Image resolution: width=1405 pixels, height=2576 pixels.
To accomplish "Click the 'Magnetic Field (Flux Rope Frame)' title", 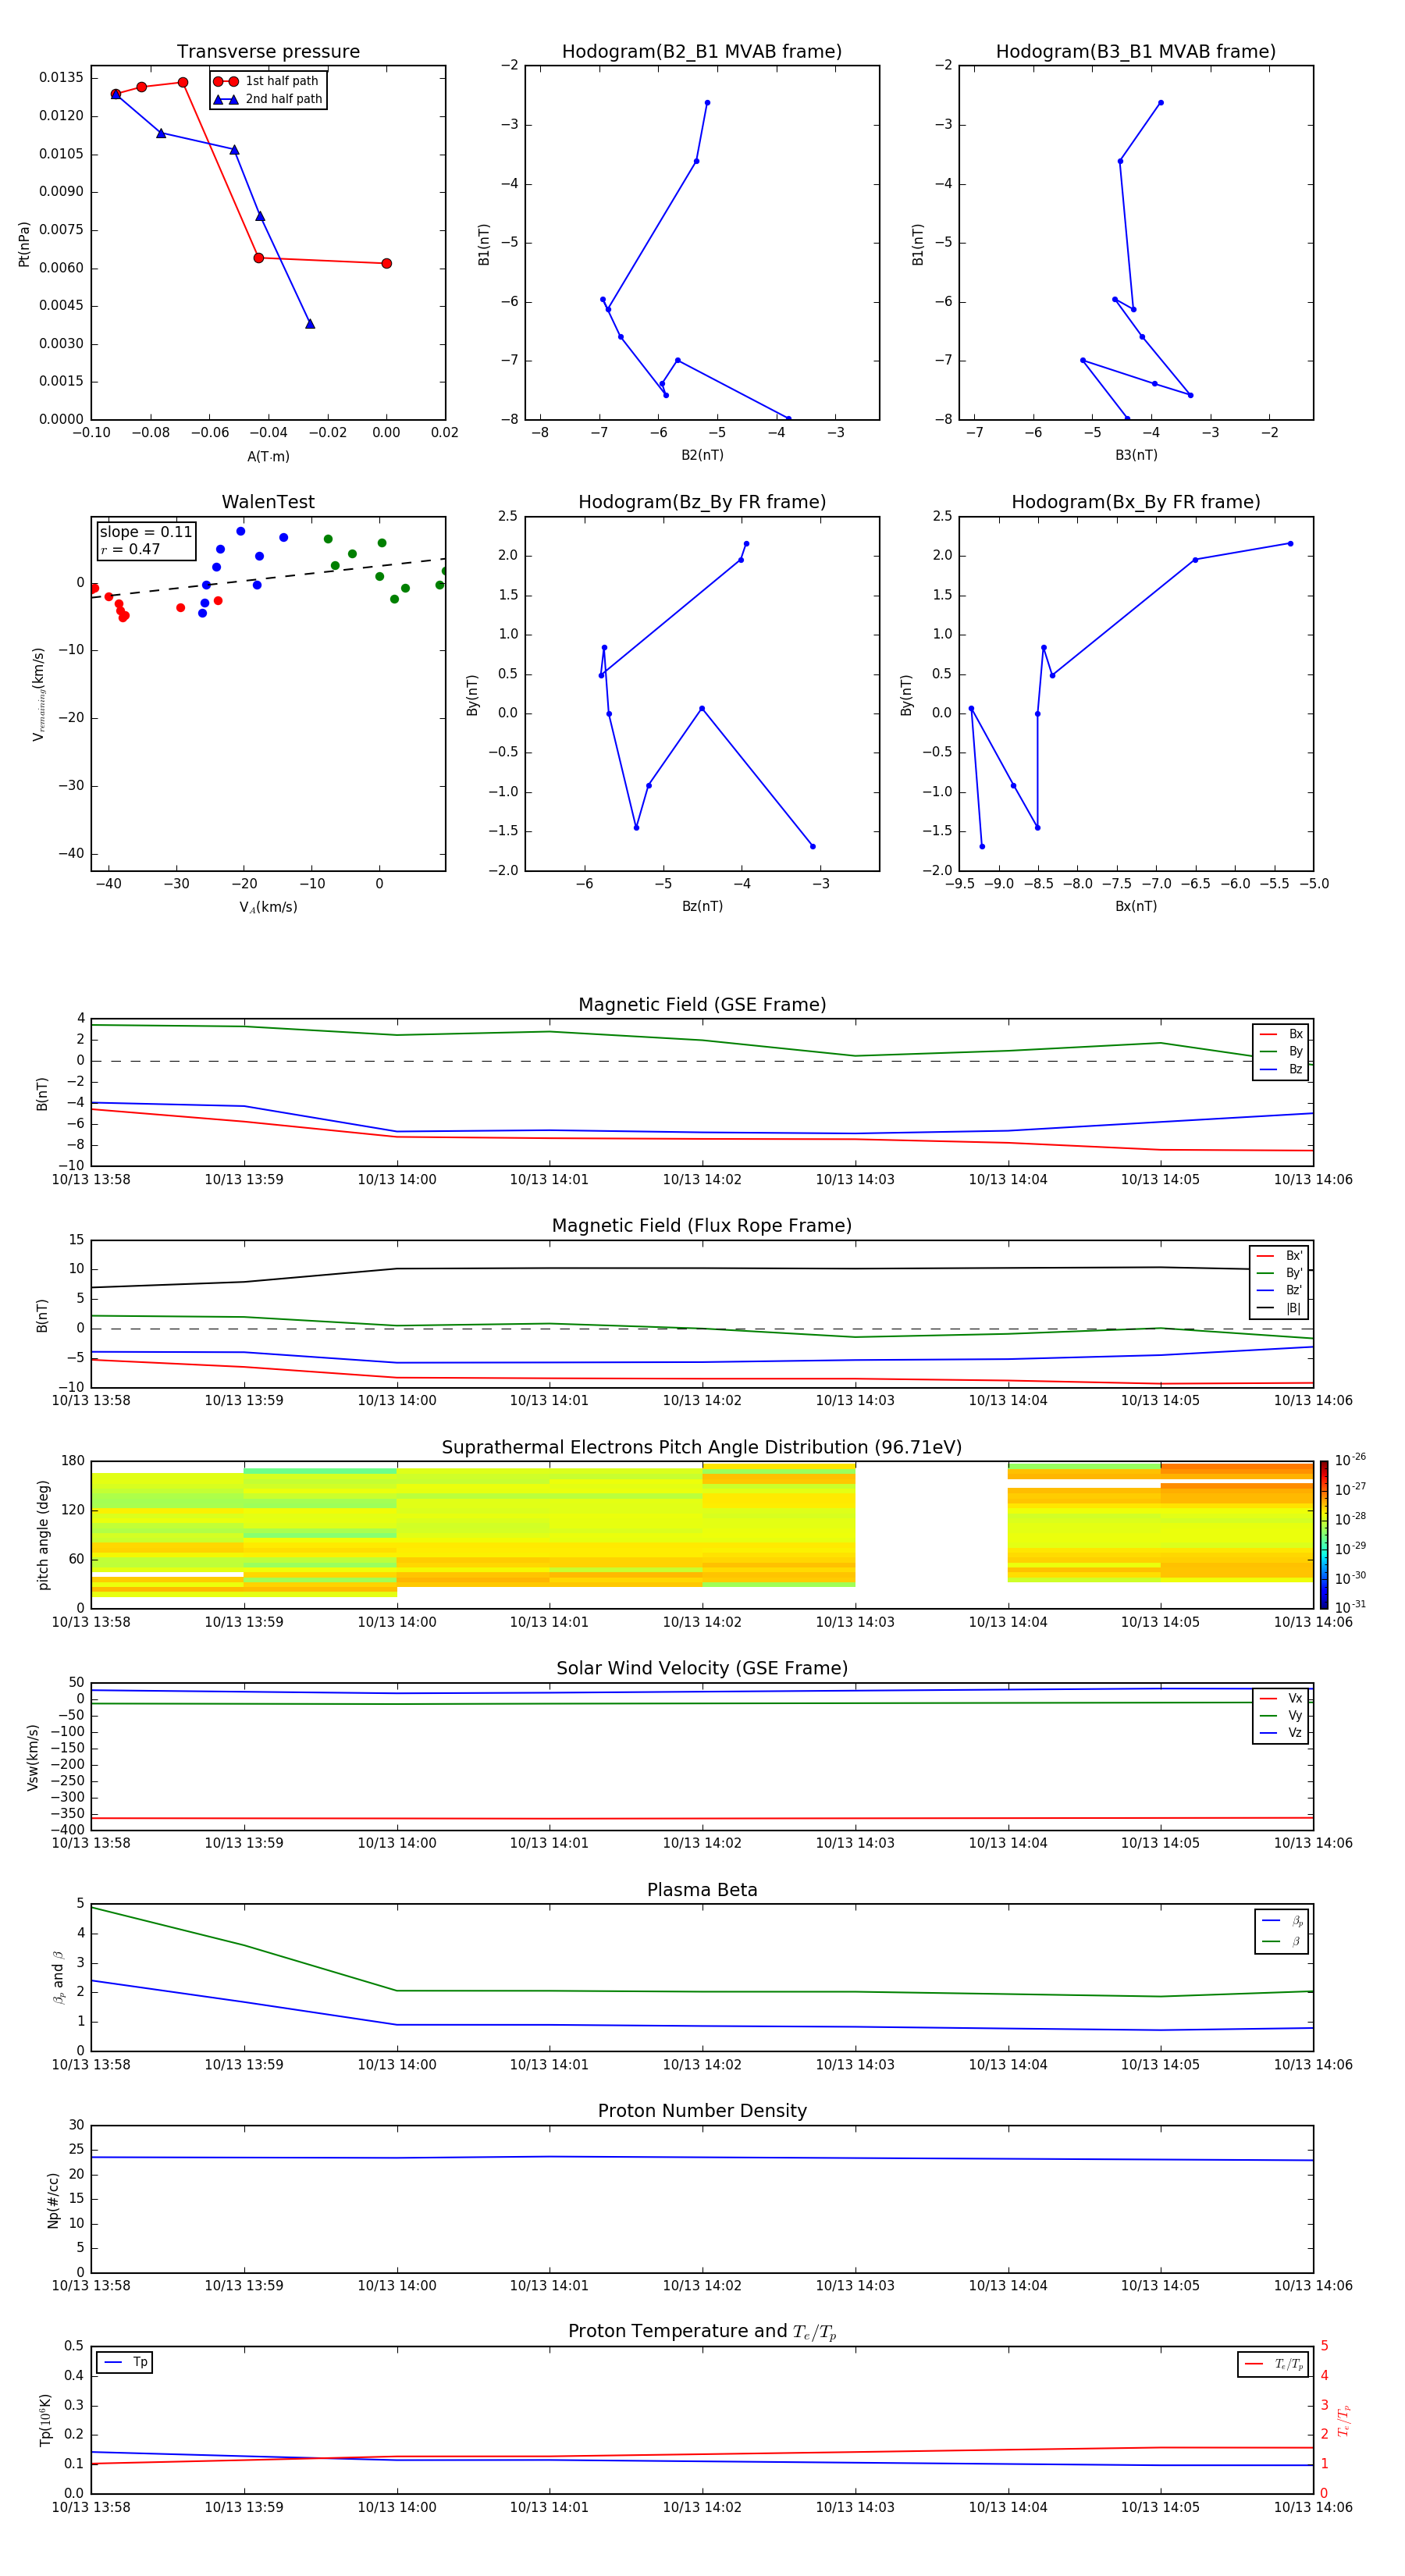I will 702,1226.
